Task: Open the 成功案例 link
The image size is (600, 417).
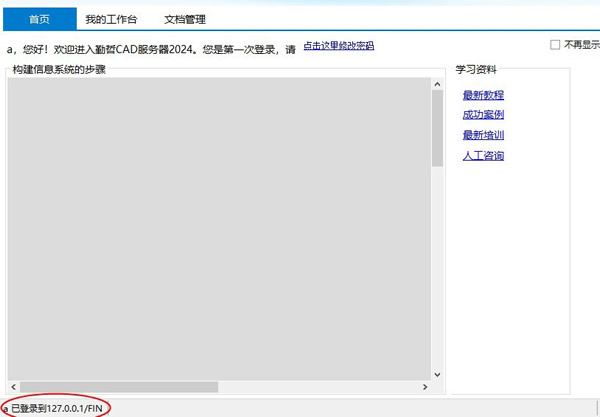Action: (483, 115)
